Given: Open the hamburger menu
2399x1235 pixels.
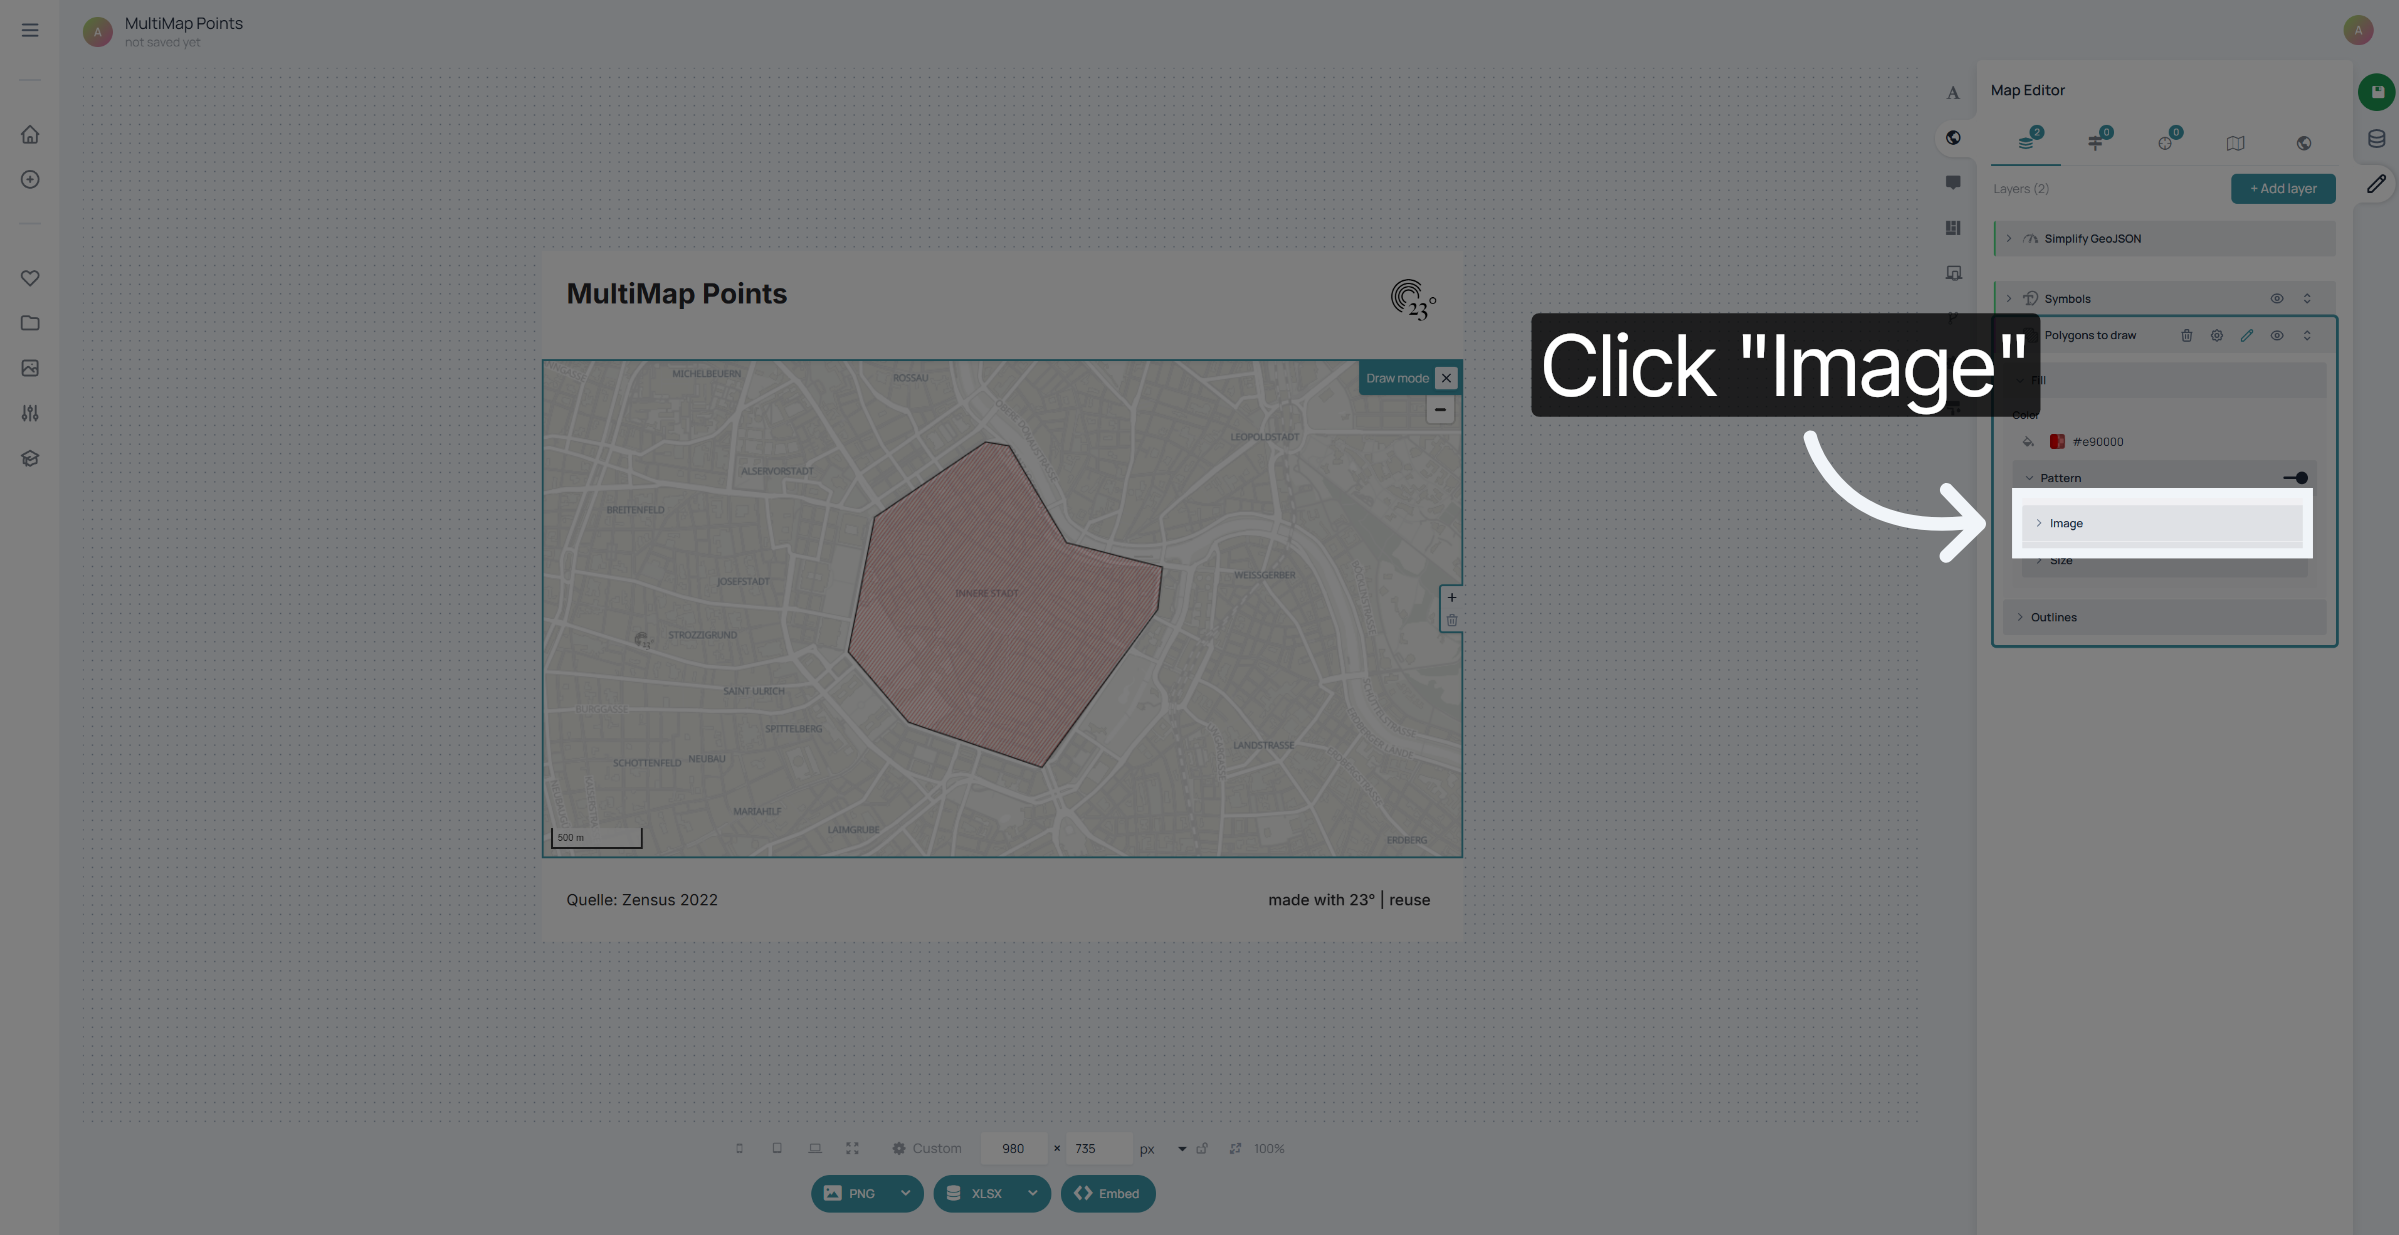Looking at the screenshot, I should 30,30.
